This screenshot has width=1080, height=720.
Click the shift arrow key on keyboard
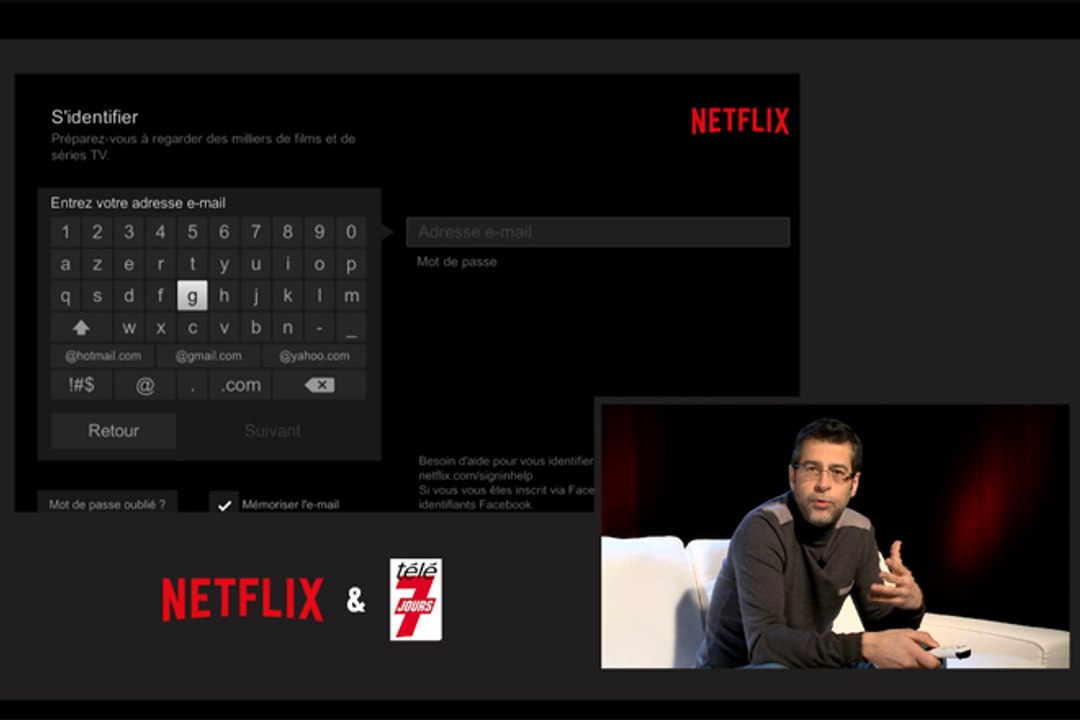point(81,328)
